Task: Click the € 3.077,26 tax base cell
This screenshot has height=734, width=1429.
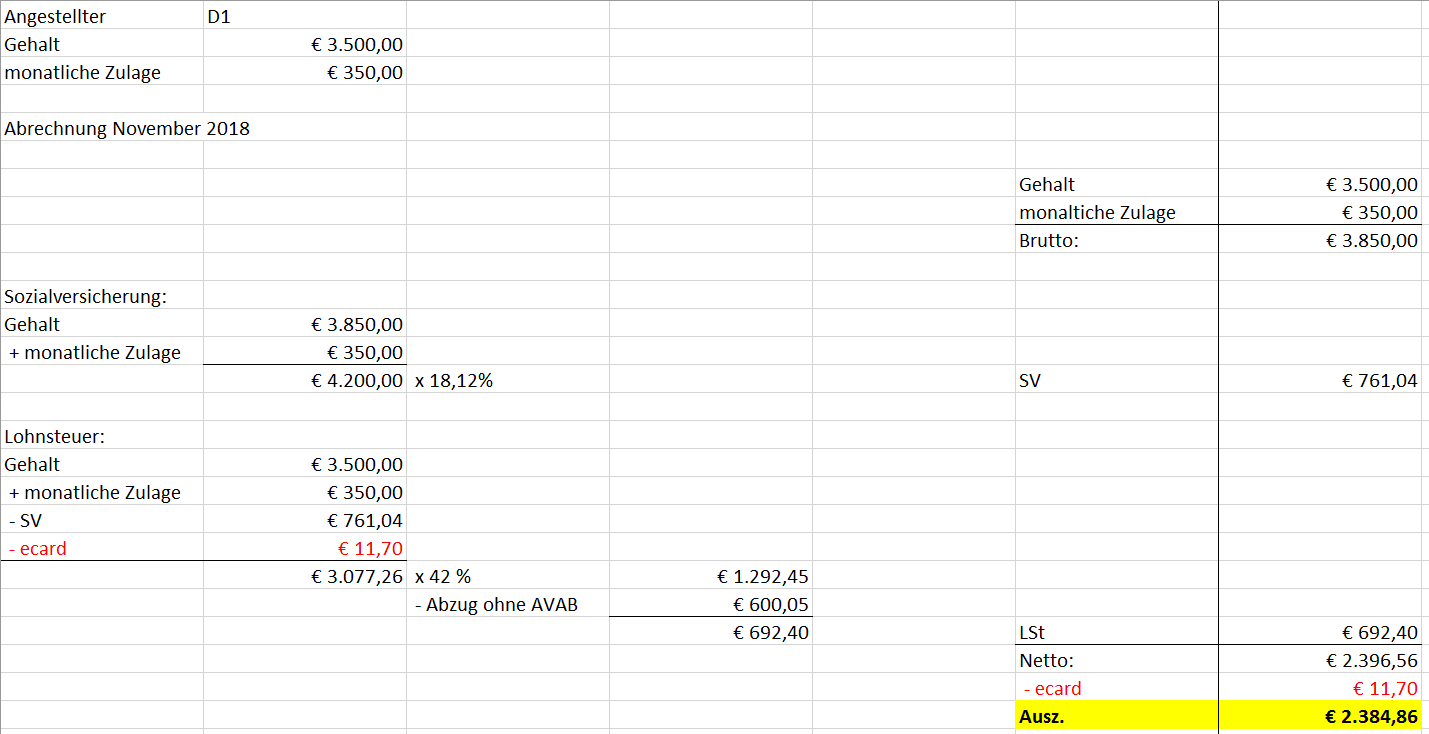Action: (x=357, y=576)
